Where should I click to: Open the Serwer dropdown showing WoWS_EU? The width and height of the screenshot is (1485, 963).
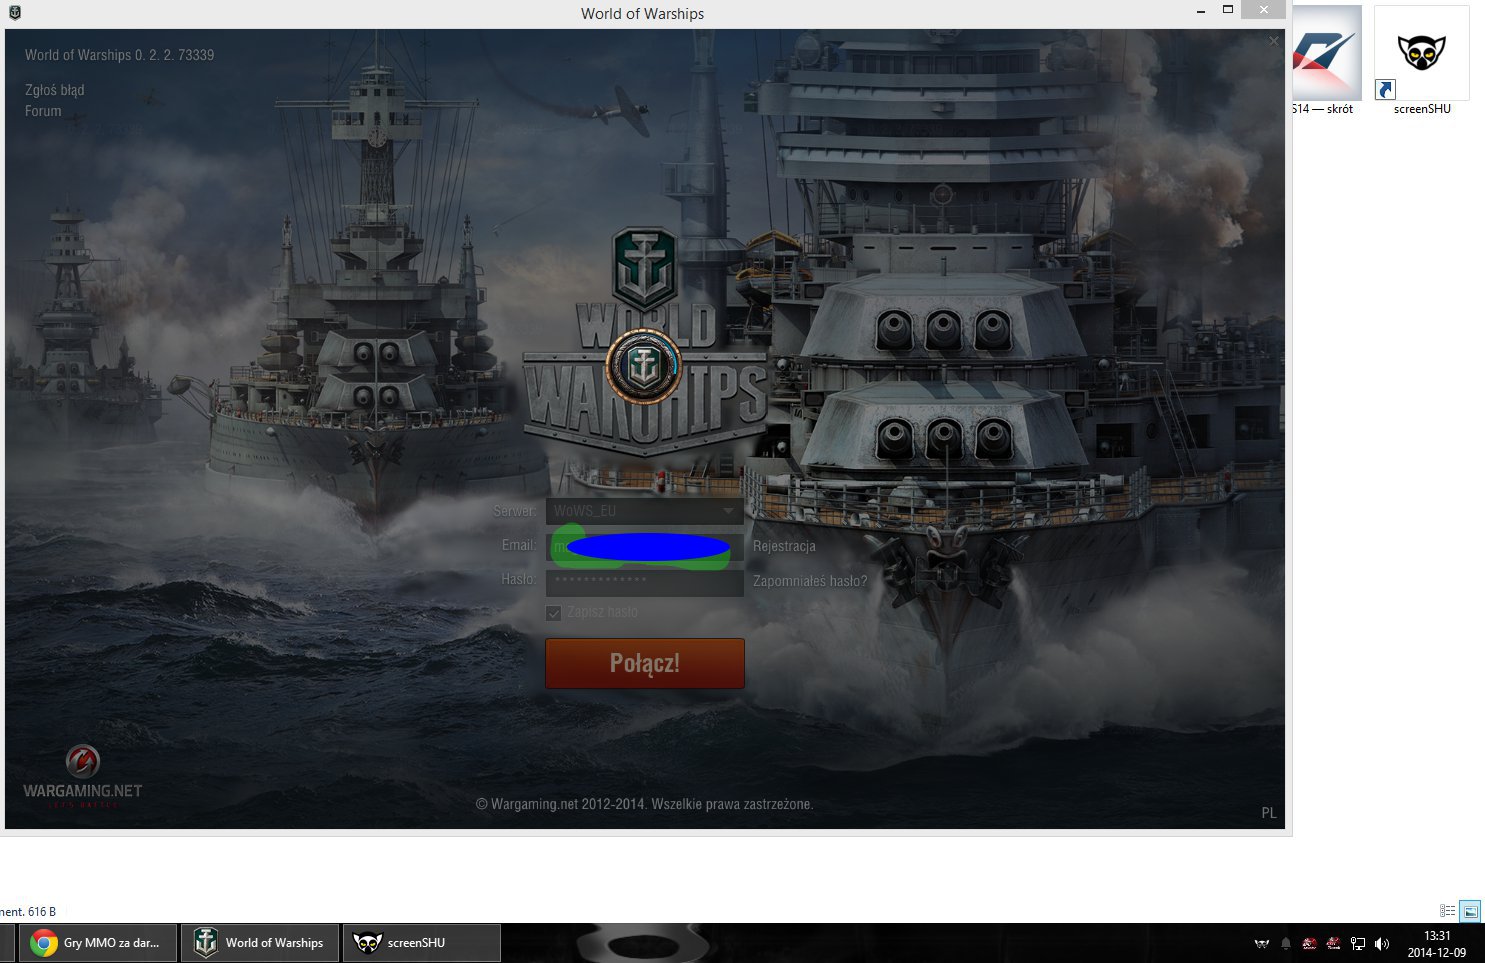pos(645,511)
